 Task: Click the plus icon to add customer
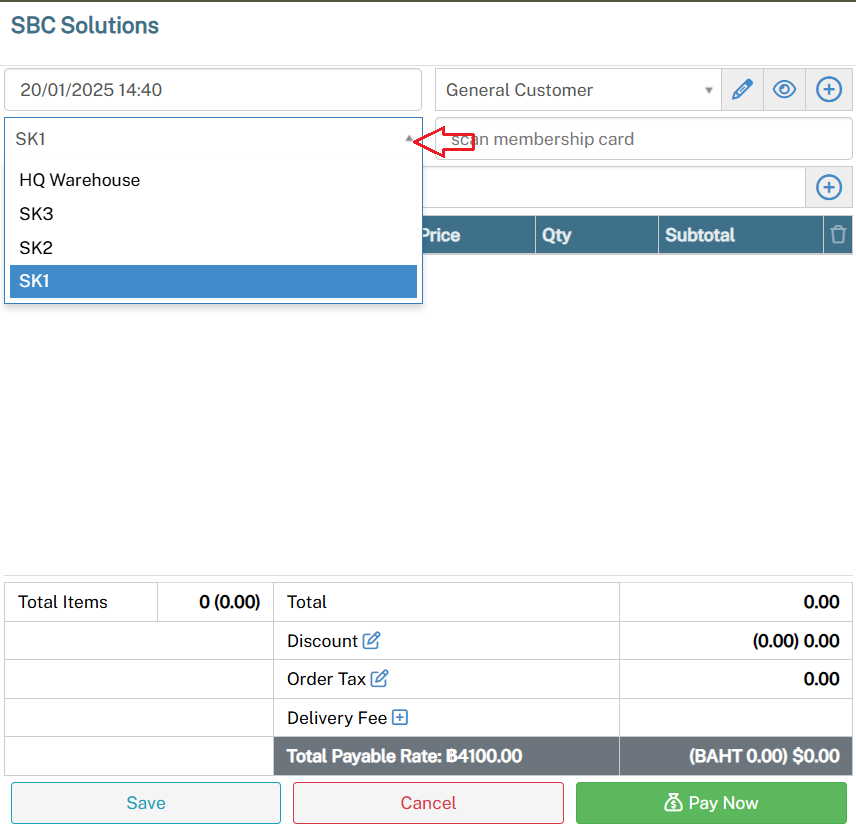pos(829,90)
